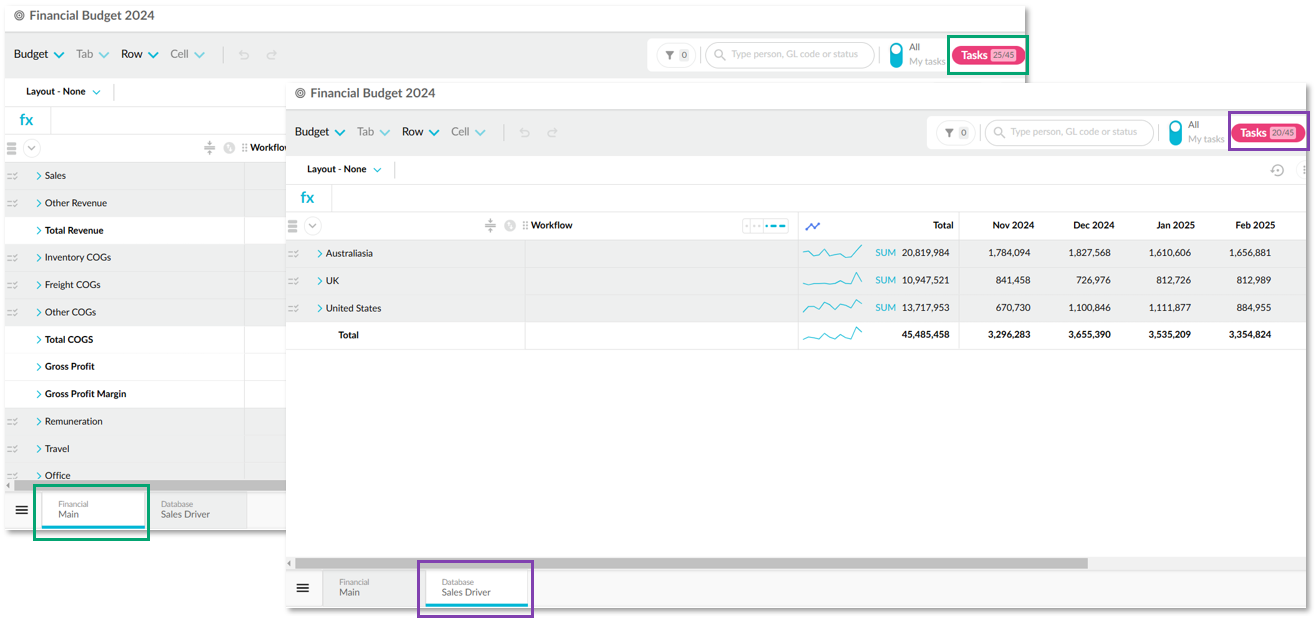This screenshot has height=619, width=1315.
Task: Open the Layout - None dropdown in the front window
Action: 344,170
